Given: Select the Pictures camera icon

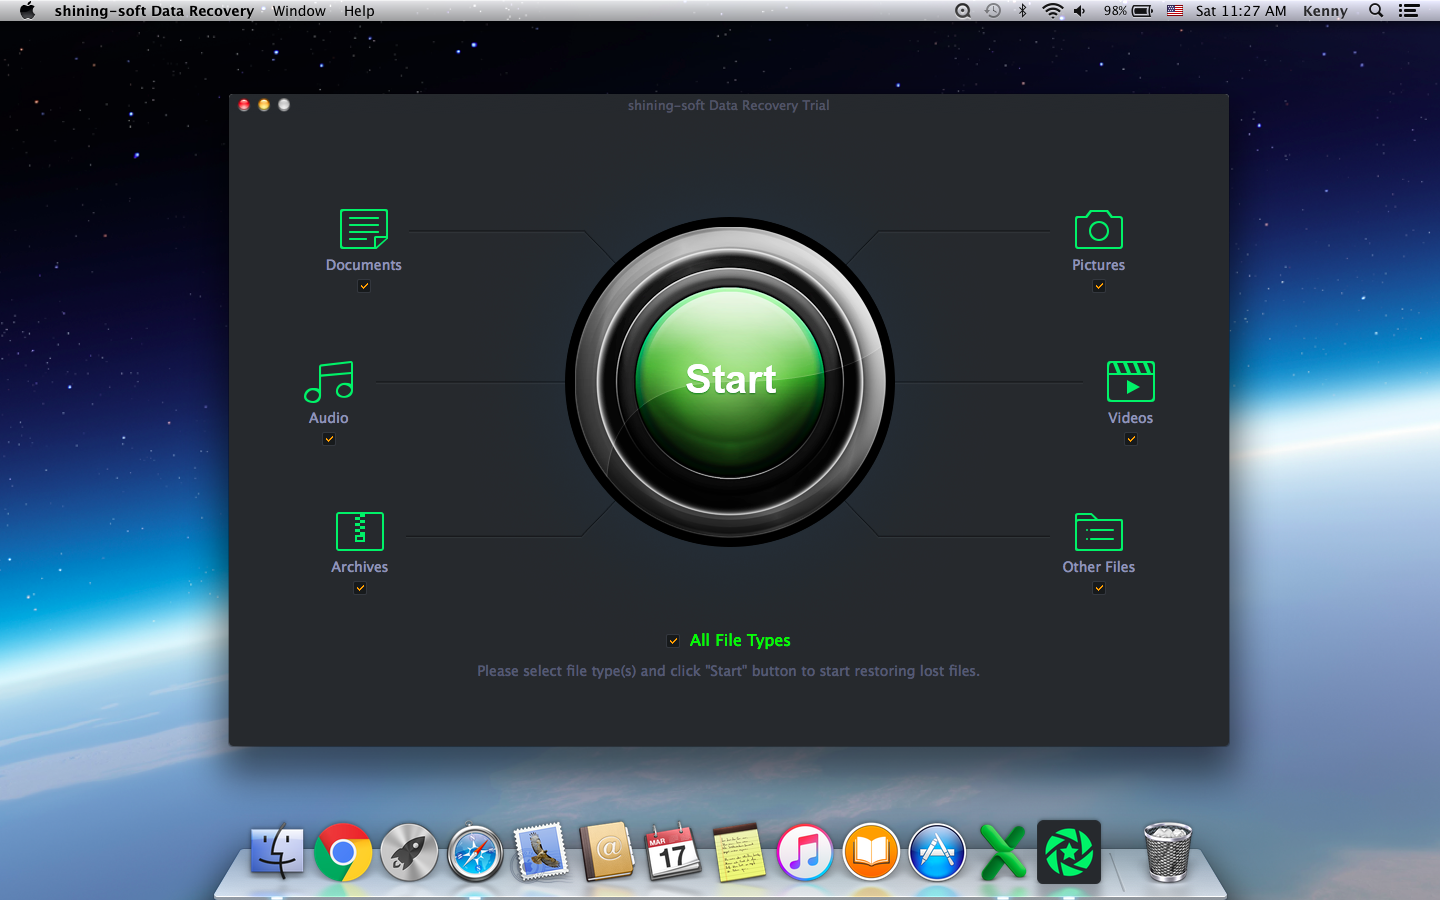Looking at the screenshot, I should coord(1098,230).
